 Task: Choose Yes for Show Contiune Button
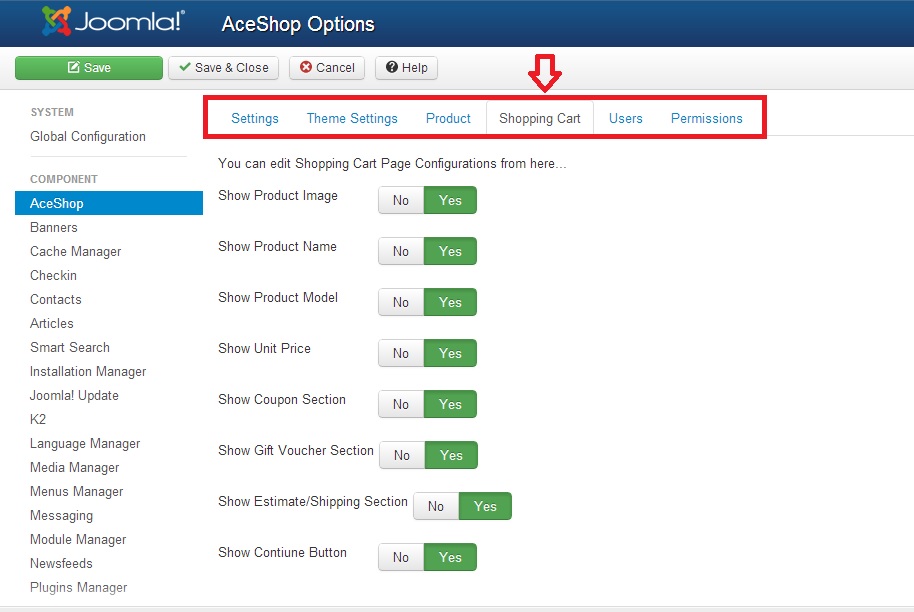(450, 557)
